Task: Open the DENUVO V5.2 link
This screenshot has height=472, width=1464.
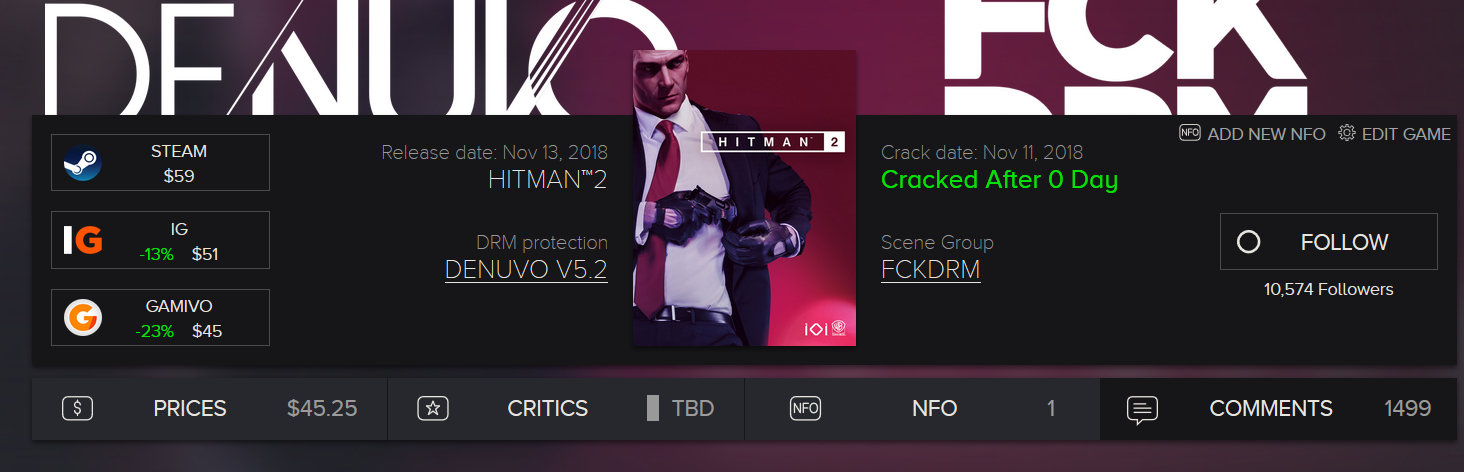Action: (526, 270)
